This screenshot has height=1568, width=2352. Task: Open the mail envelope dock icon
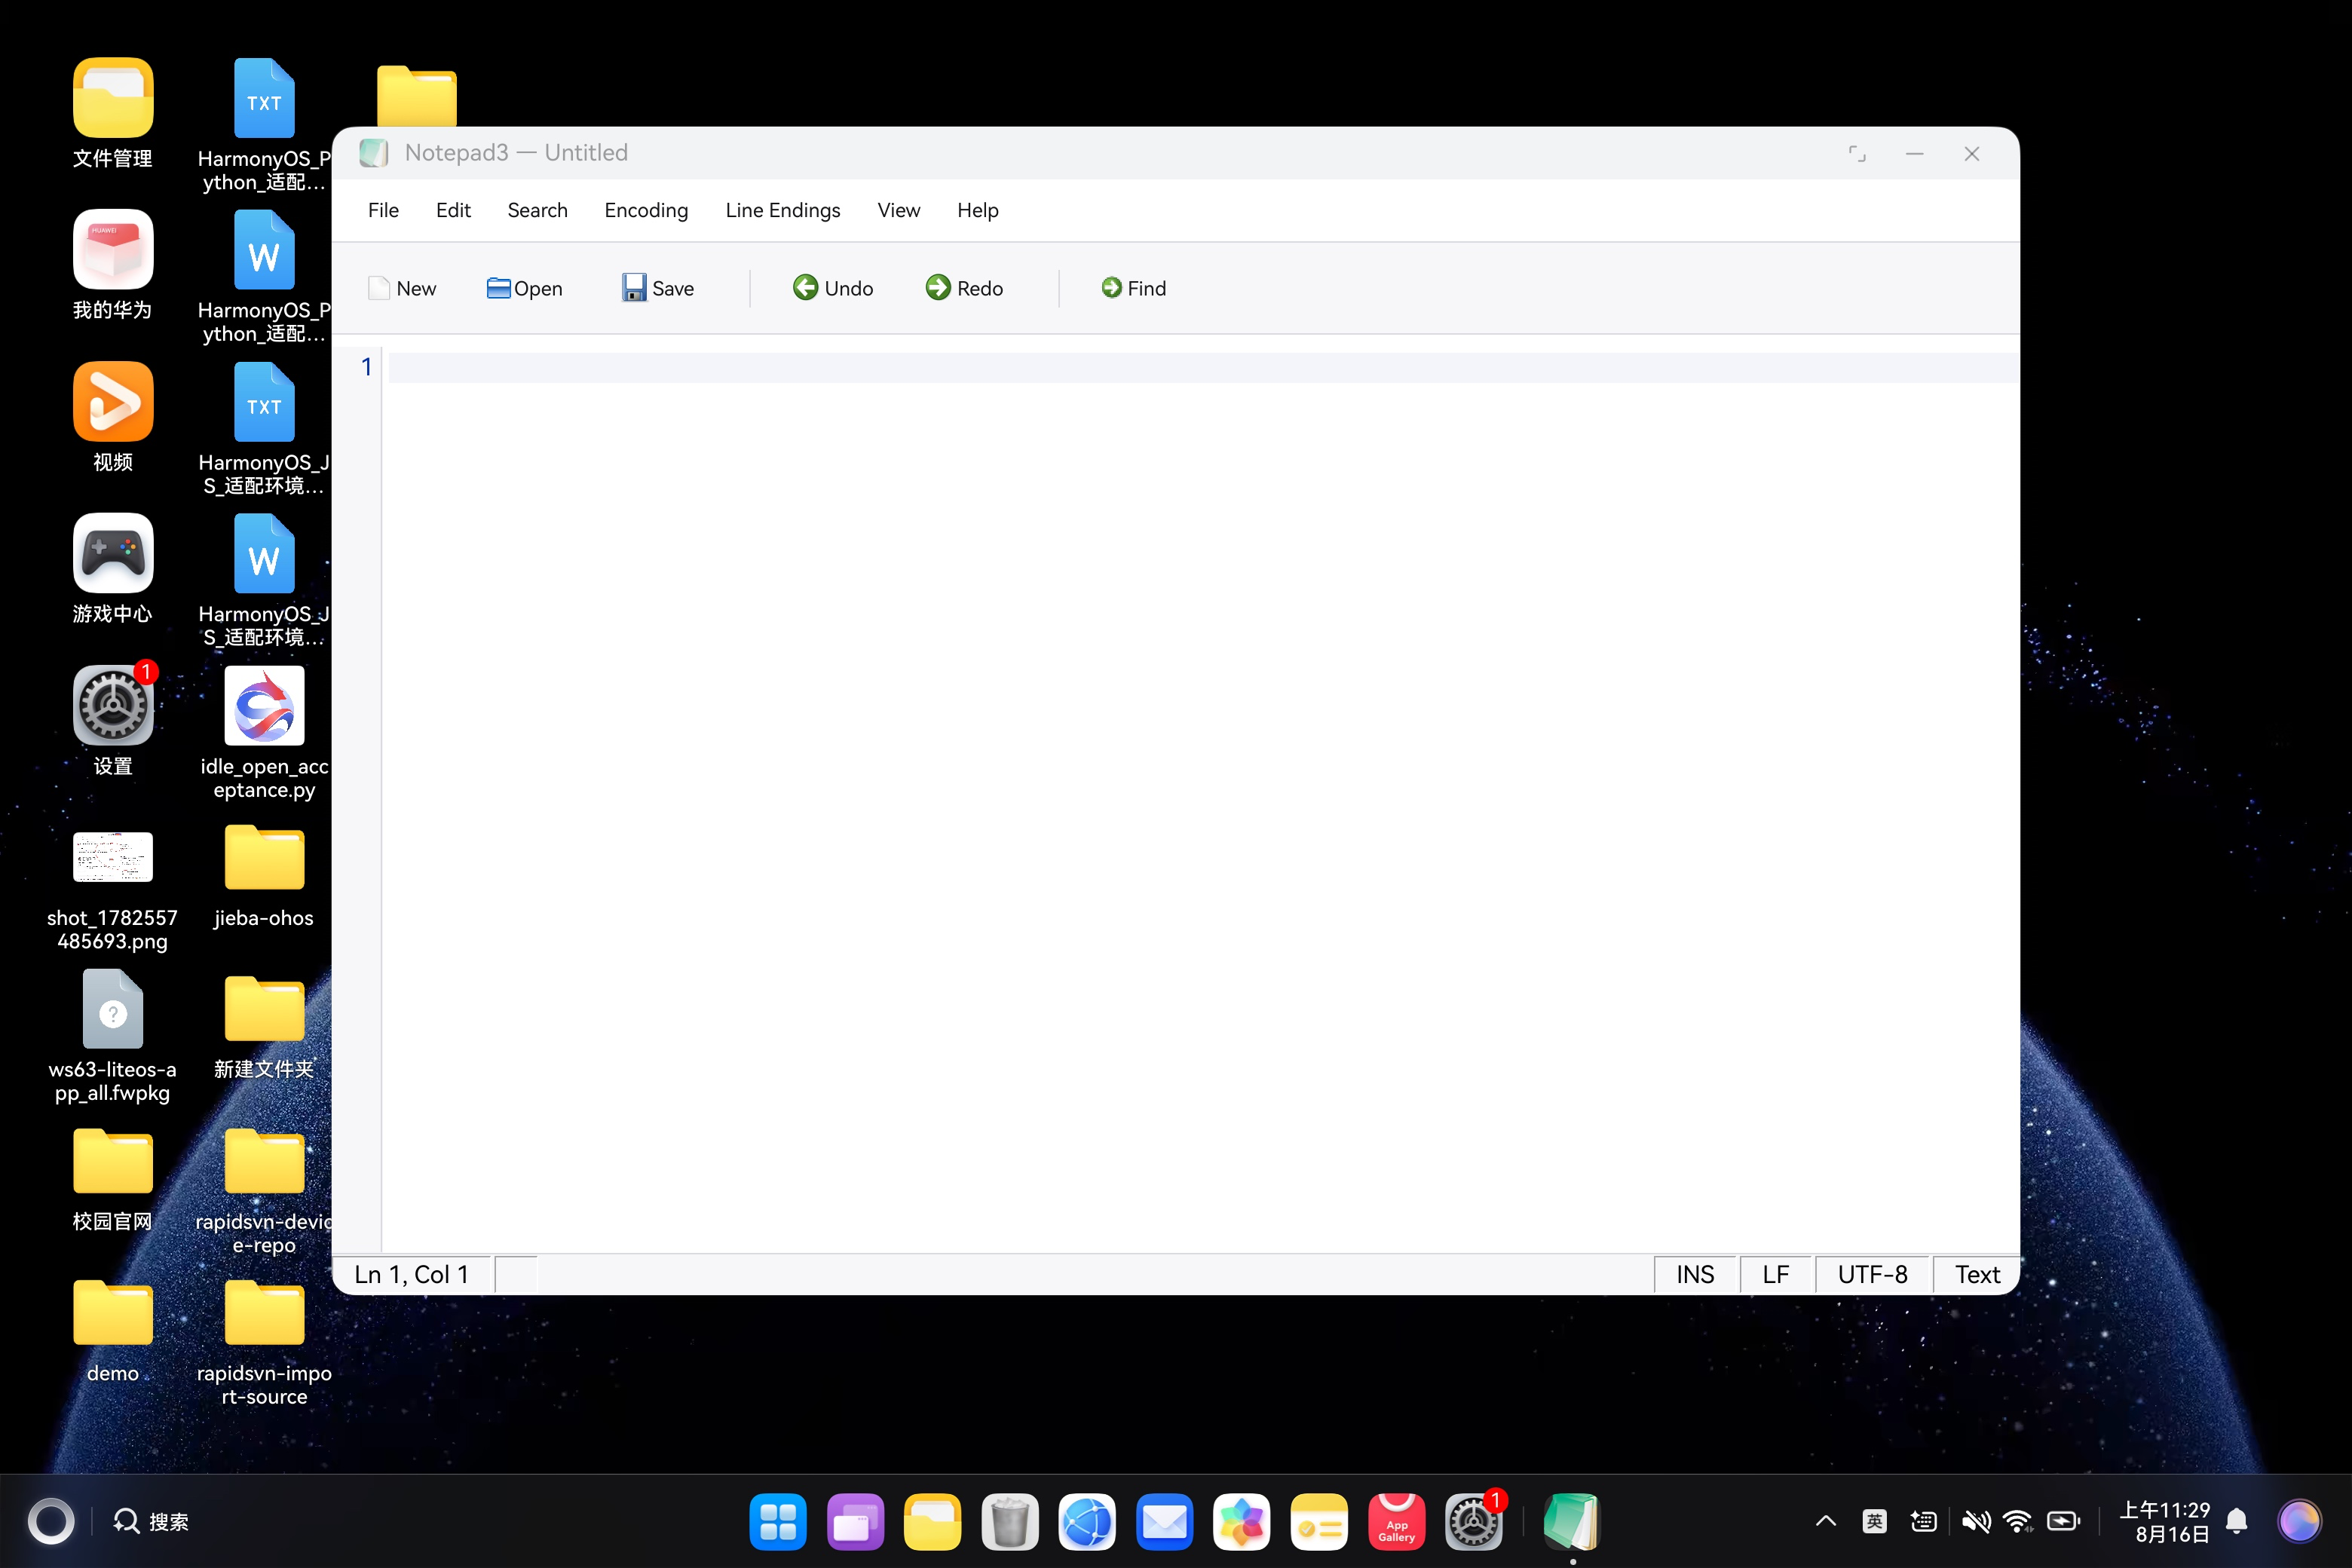click(1164, 1522)
